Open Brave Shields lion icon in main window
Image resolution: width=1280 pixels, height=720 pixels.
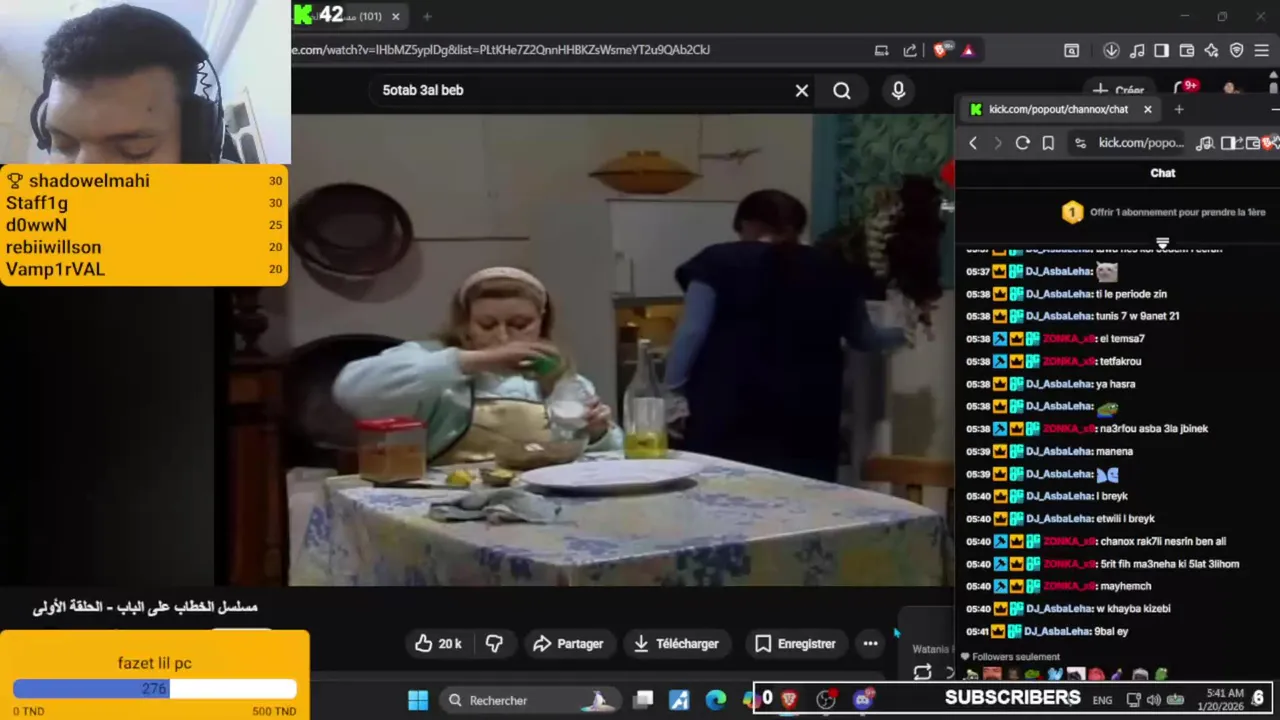tap(940, 50)
